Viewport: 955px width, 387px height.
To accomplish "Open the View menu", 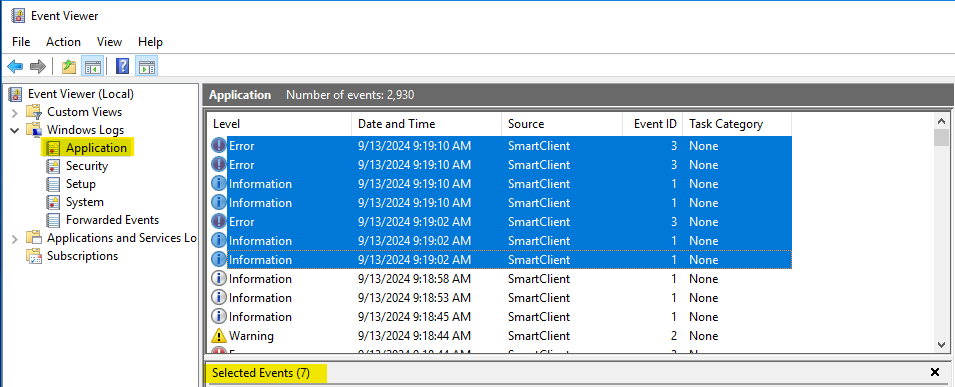I will 110,42.
